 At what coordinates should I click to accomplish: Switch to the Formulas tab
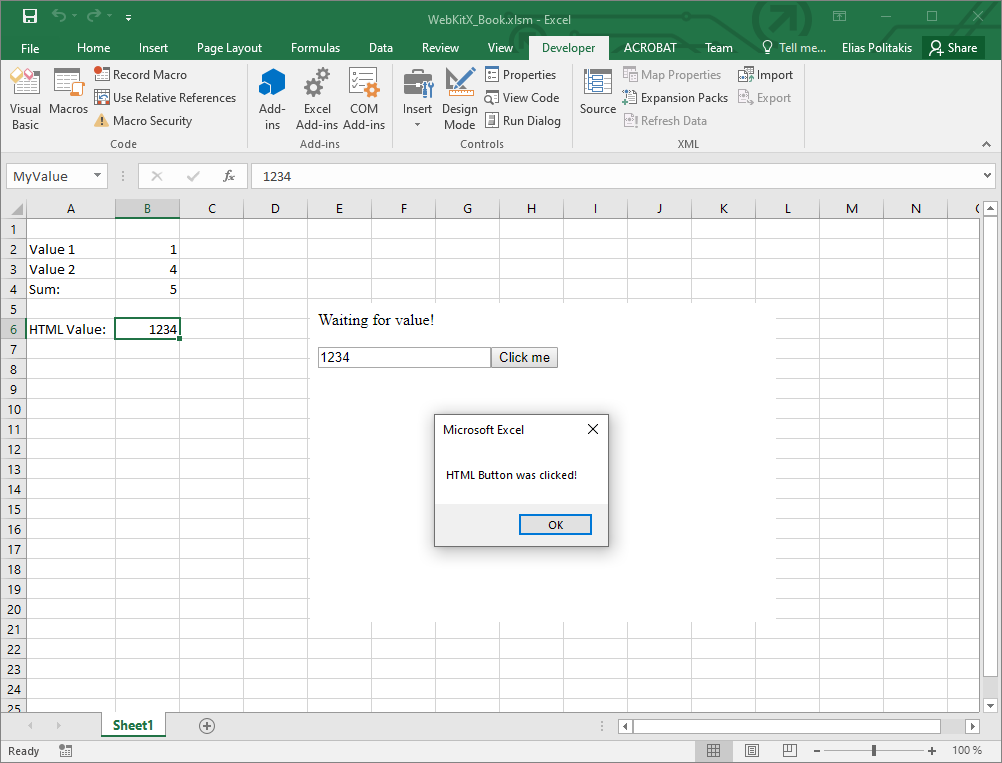(x=315, y=48)
